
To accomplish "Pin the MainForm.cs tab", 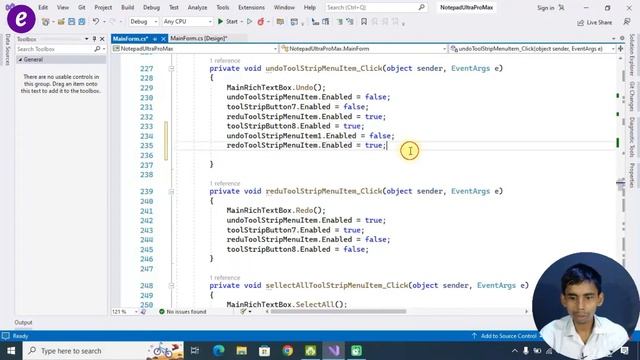I will point(155,39).
